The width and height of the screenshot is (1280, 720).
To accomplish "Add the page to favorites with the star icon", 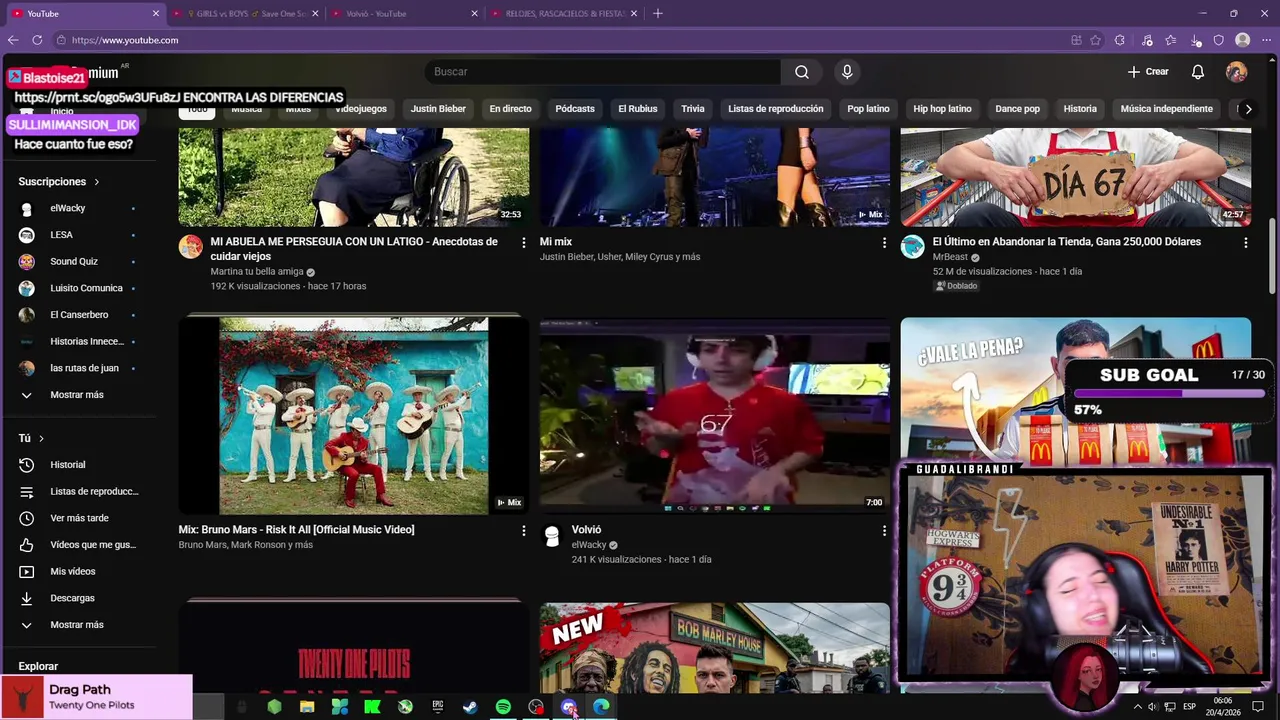I will coord(1095,40).
